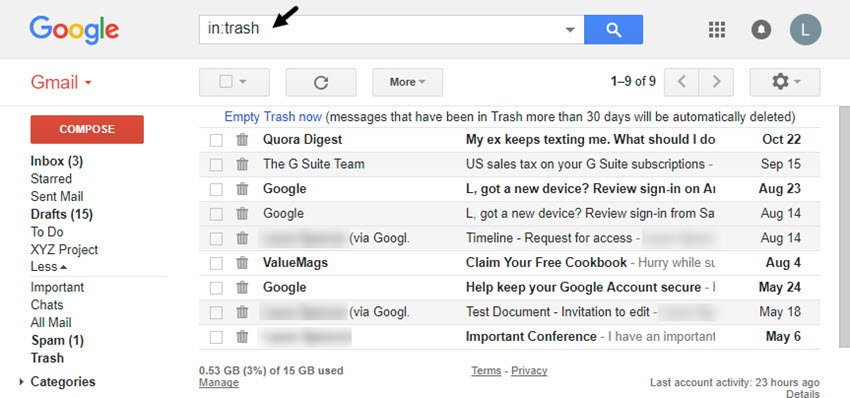Image resolution: width=850 pixels, height=398 pixels.
Task: Tick checkbox for Google Aug 23 message
Action: click(216, 190)
